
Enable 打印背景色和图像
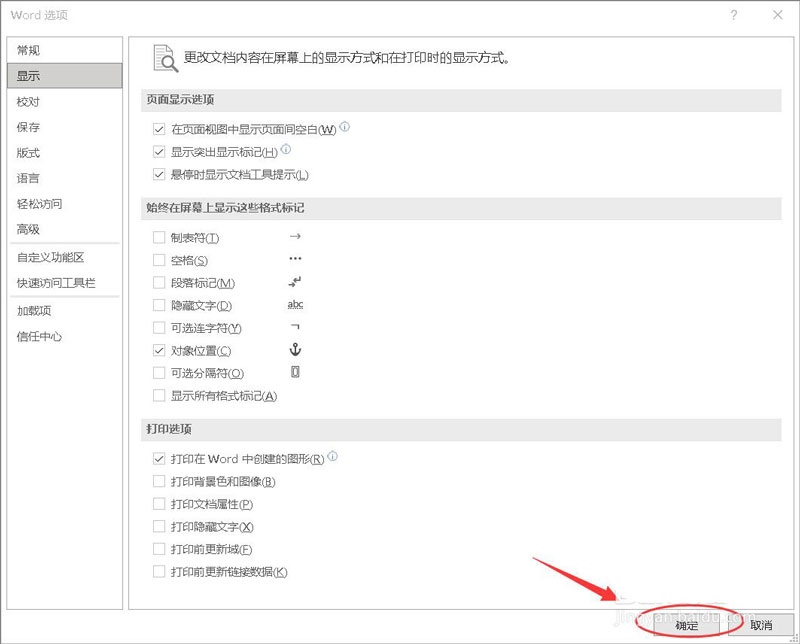[158, 481]
